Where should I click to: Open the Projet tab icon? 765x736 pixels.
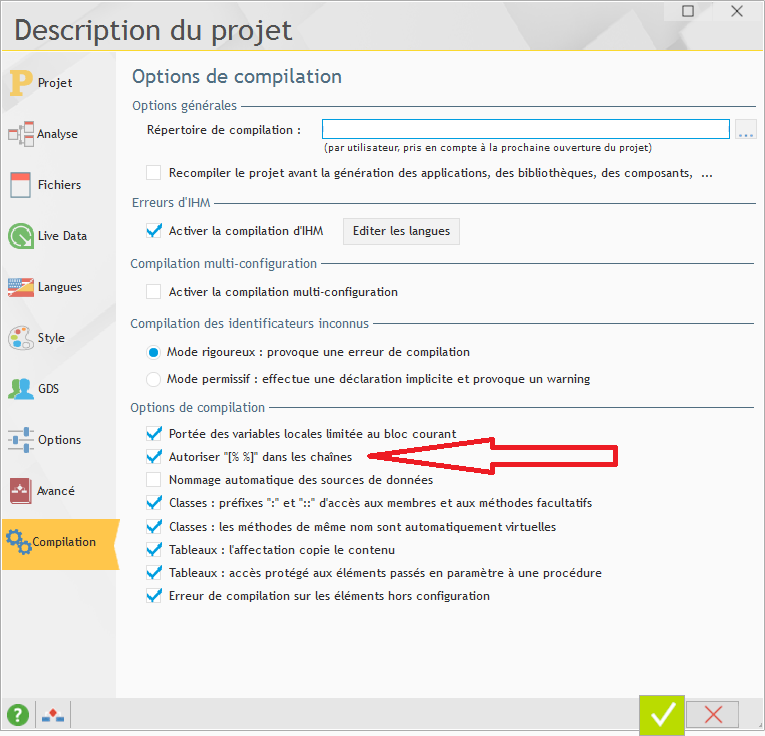(x=21, y=83)
